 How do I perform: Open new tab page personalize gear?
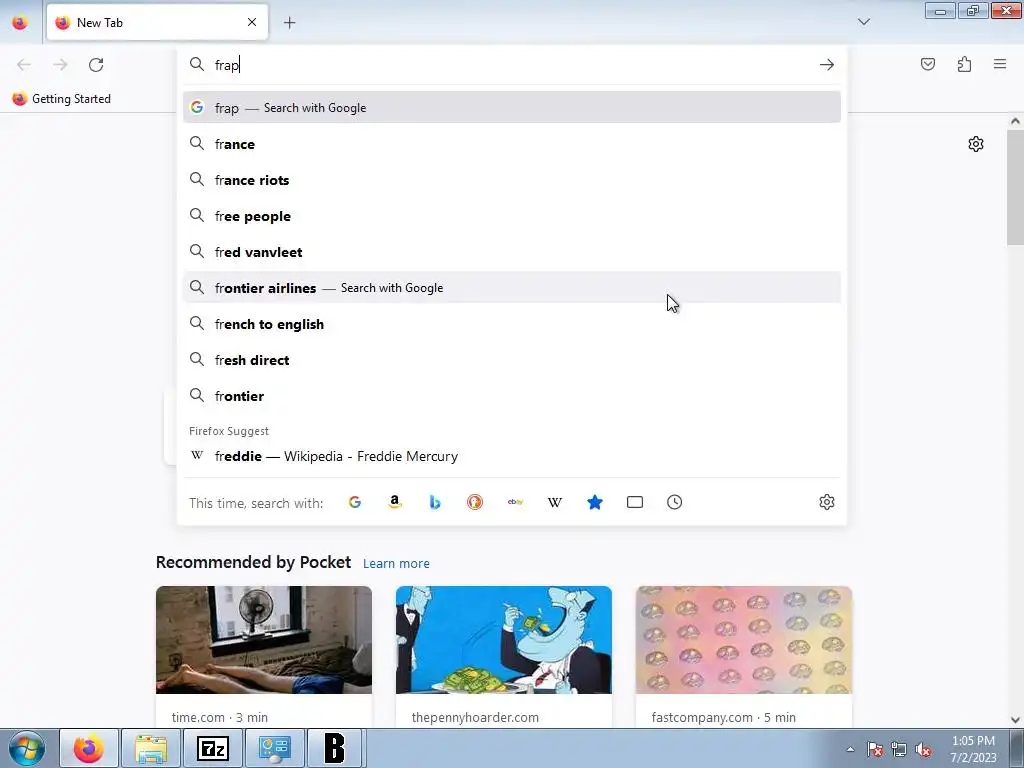976,144
